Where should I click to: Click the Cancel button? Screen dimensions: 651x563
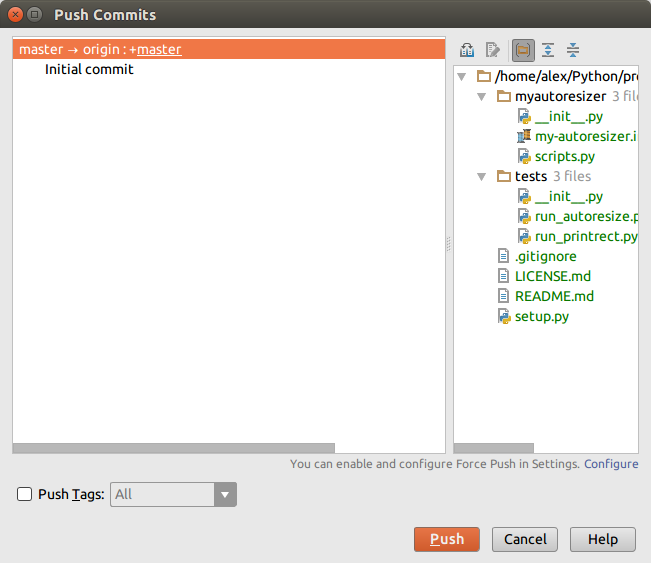[x=525, y=539]
